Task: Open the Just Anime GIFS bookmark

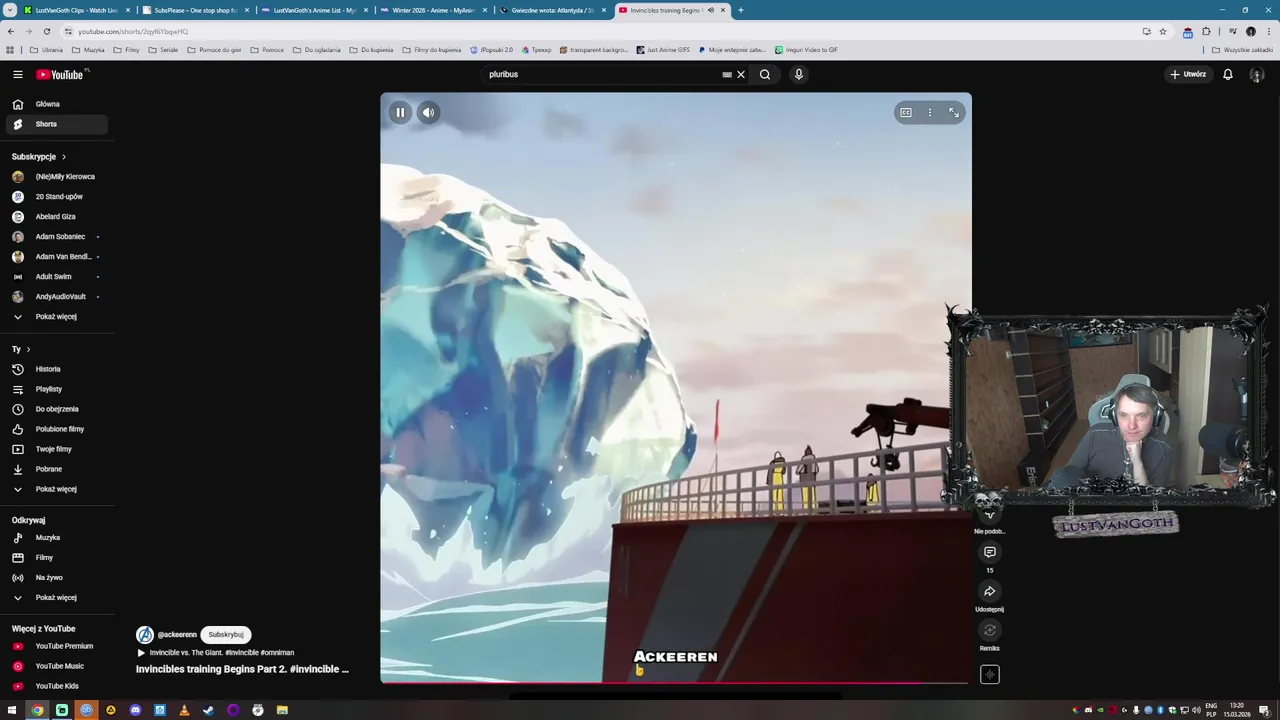Action: click(663, 50)
